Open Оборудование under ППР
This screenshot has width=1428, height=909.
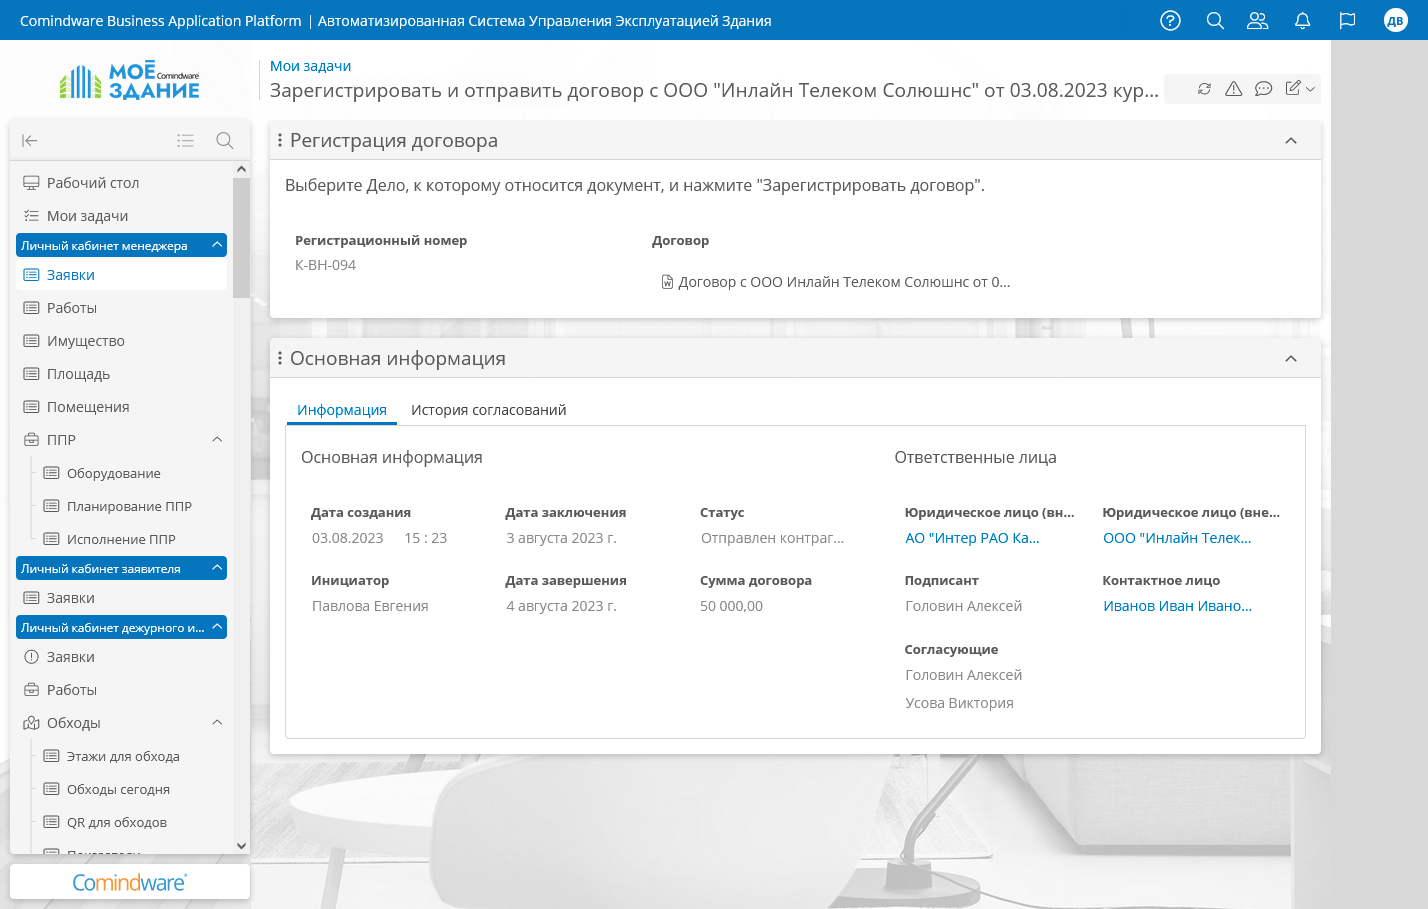pyautogui.click(x=113, y=473)
